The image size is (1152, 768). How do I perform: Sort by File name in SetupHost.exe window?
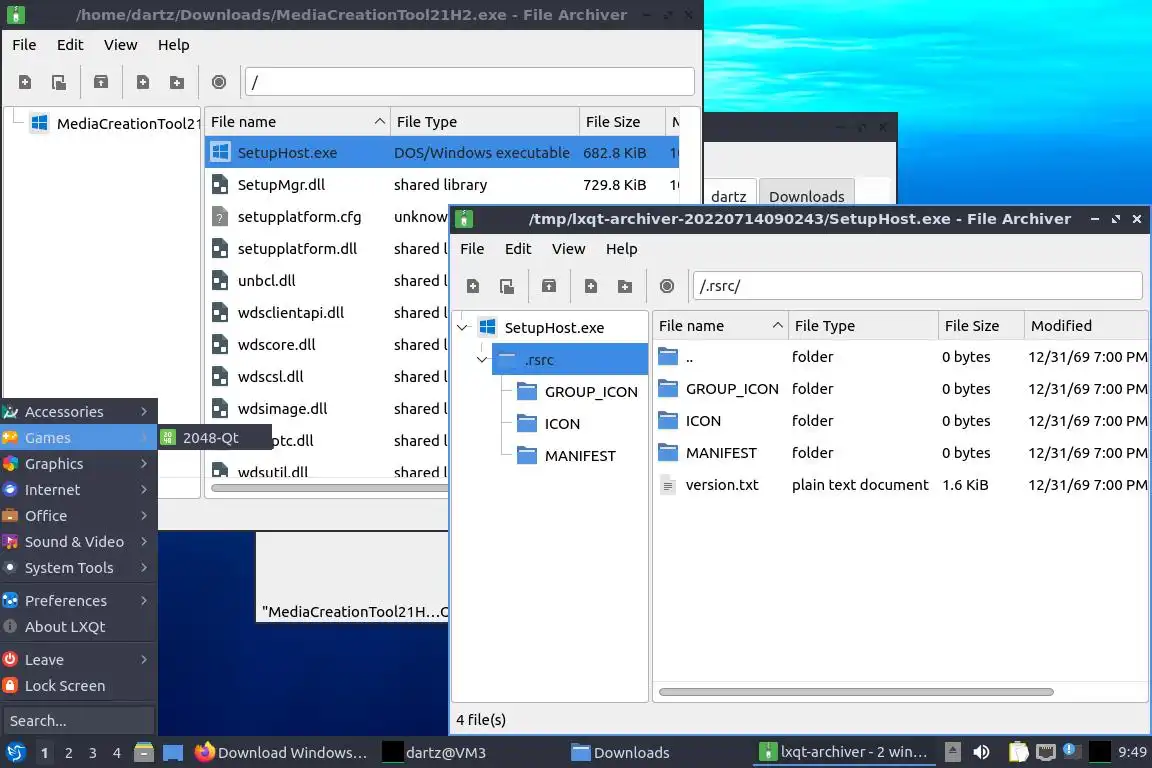pyautogui.click(x=720, y=326)
